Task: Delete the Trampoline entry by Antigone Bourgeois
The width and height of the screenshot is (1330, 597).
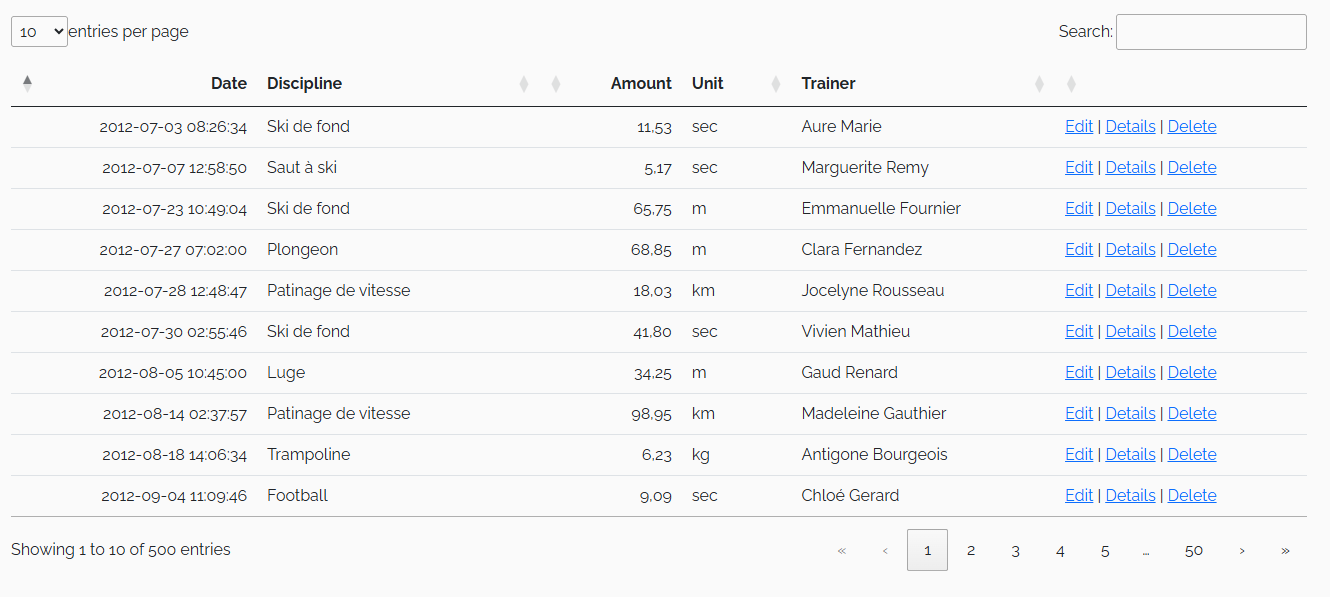Action: 1192,455
